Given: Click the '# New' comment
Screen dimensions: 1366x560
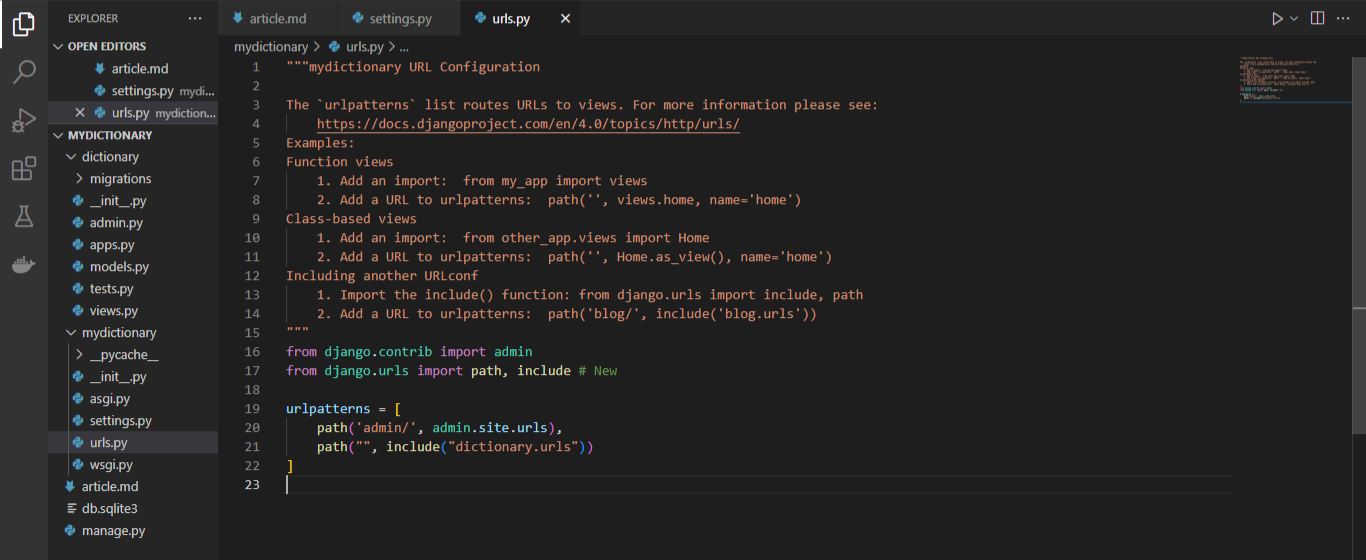Looking at the screenshot, I should 598,371.
